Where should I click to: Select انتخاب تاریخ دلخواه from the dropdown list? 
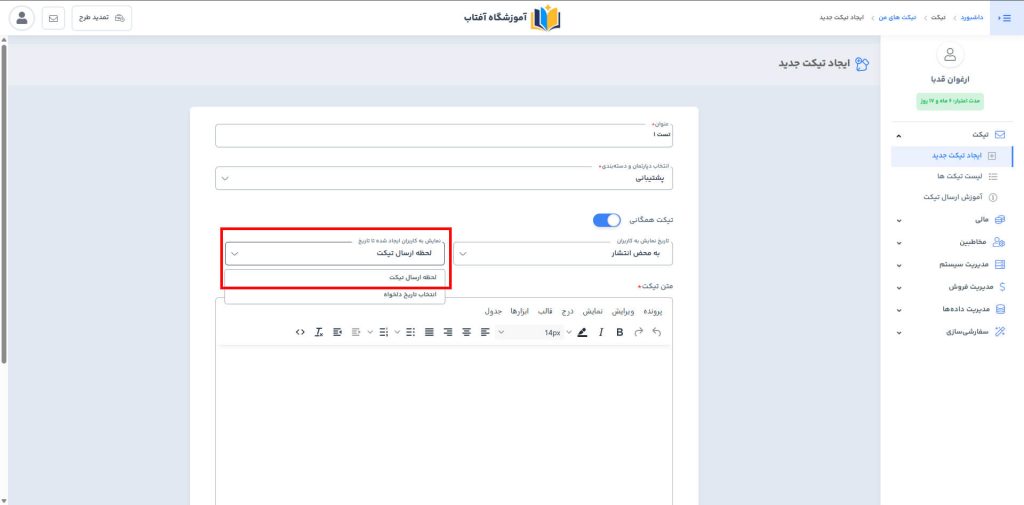coord(336,295)
